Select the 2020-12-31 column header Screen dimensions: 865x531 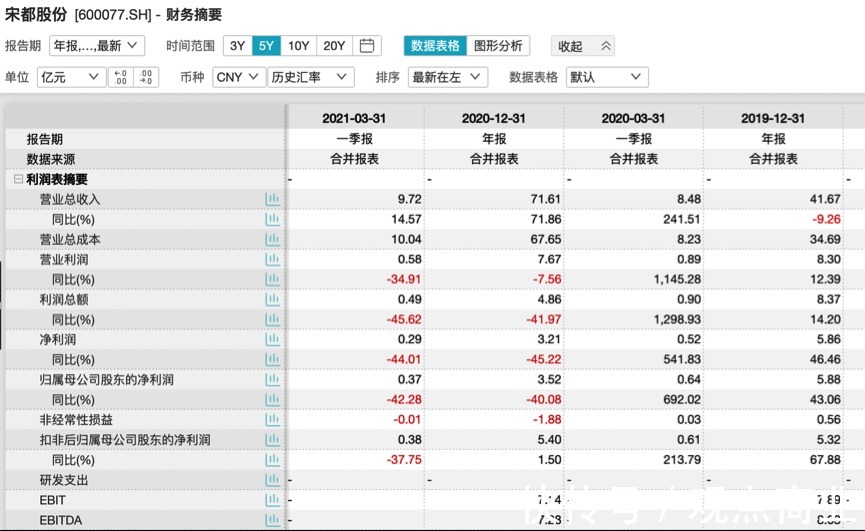494,118
